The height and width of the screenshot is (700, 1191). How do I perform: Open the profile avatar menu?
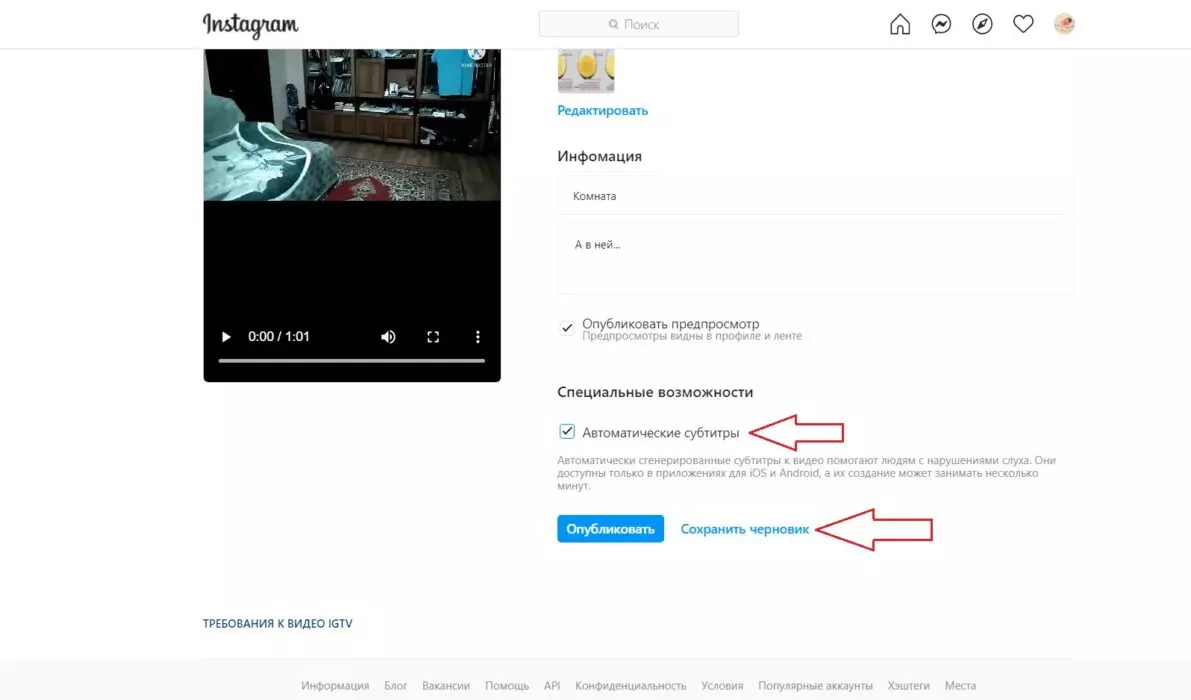pyautogui.click(x=1064, y=24)
